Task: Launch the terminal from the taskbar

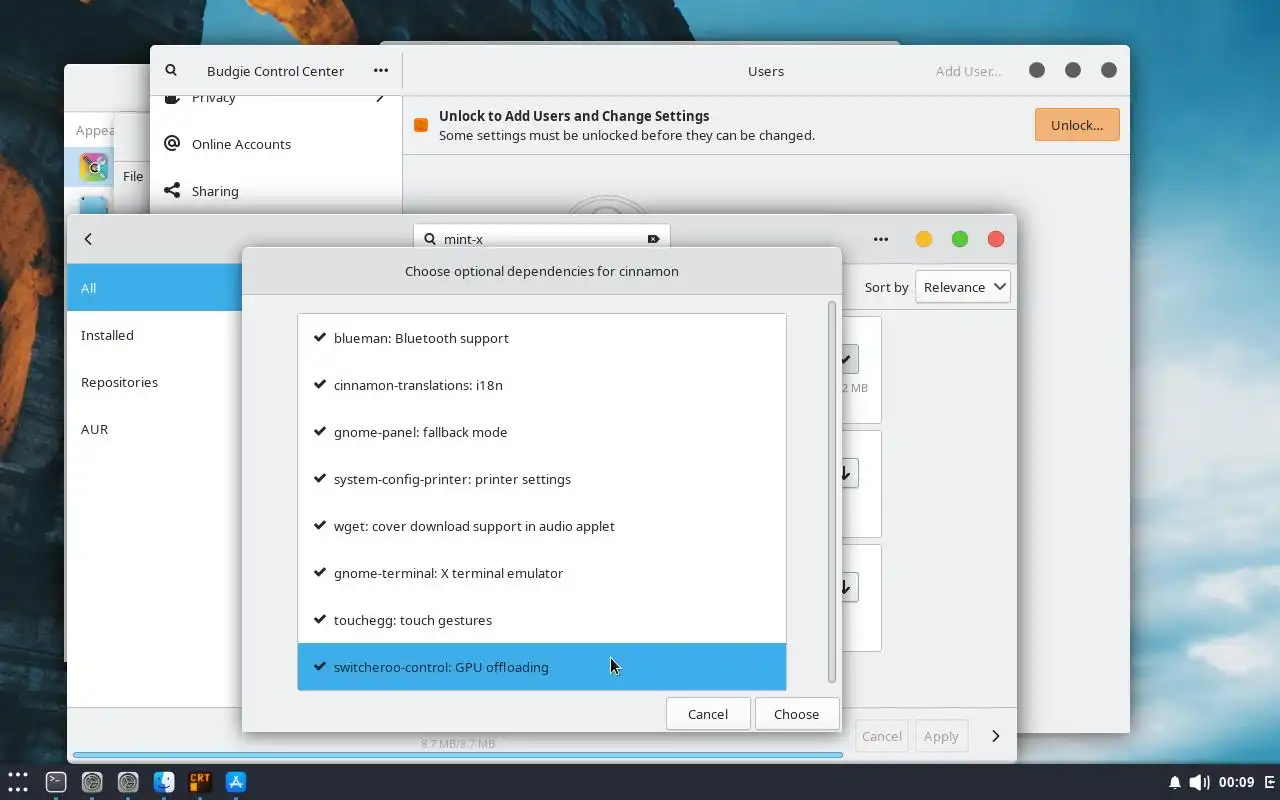Action: point(56,782)
